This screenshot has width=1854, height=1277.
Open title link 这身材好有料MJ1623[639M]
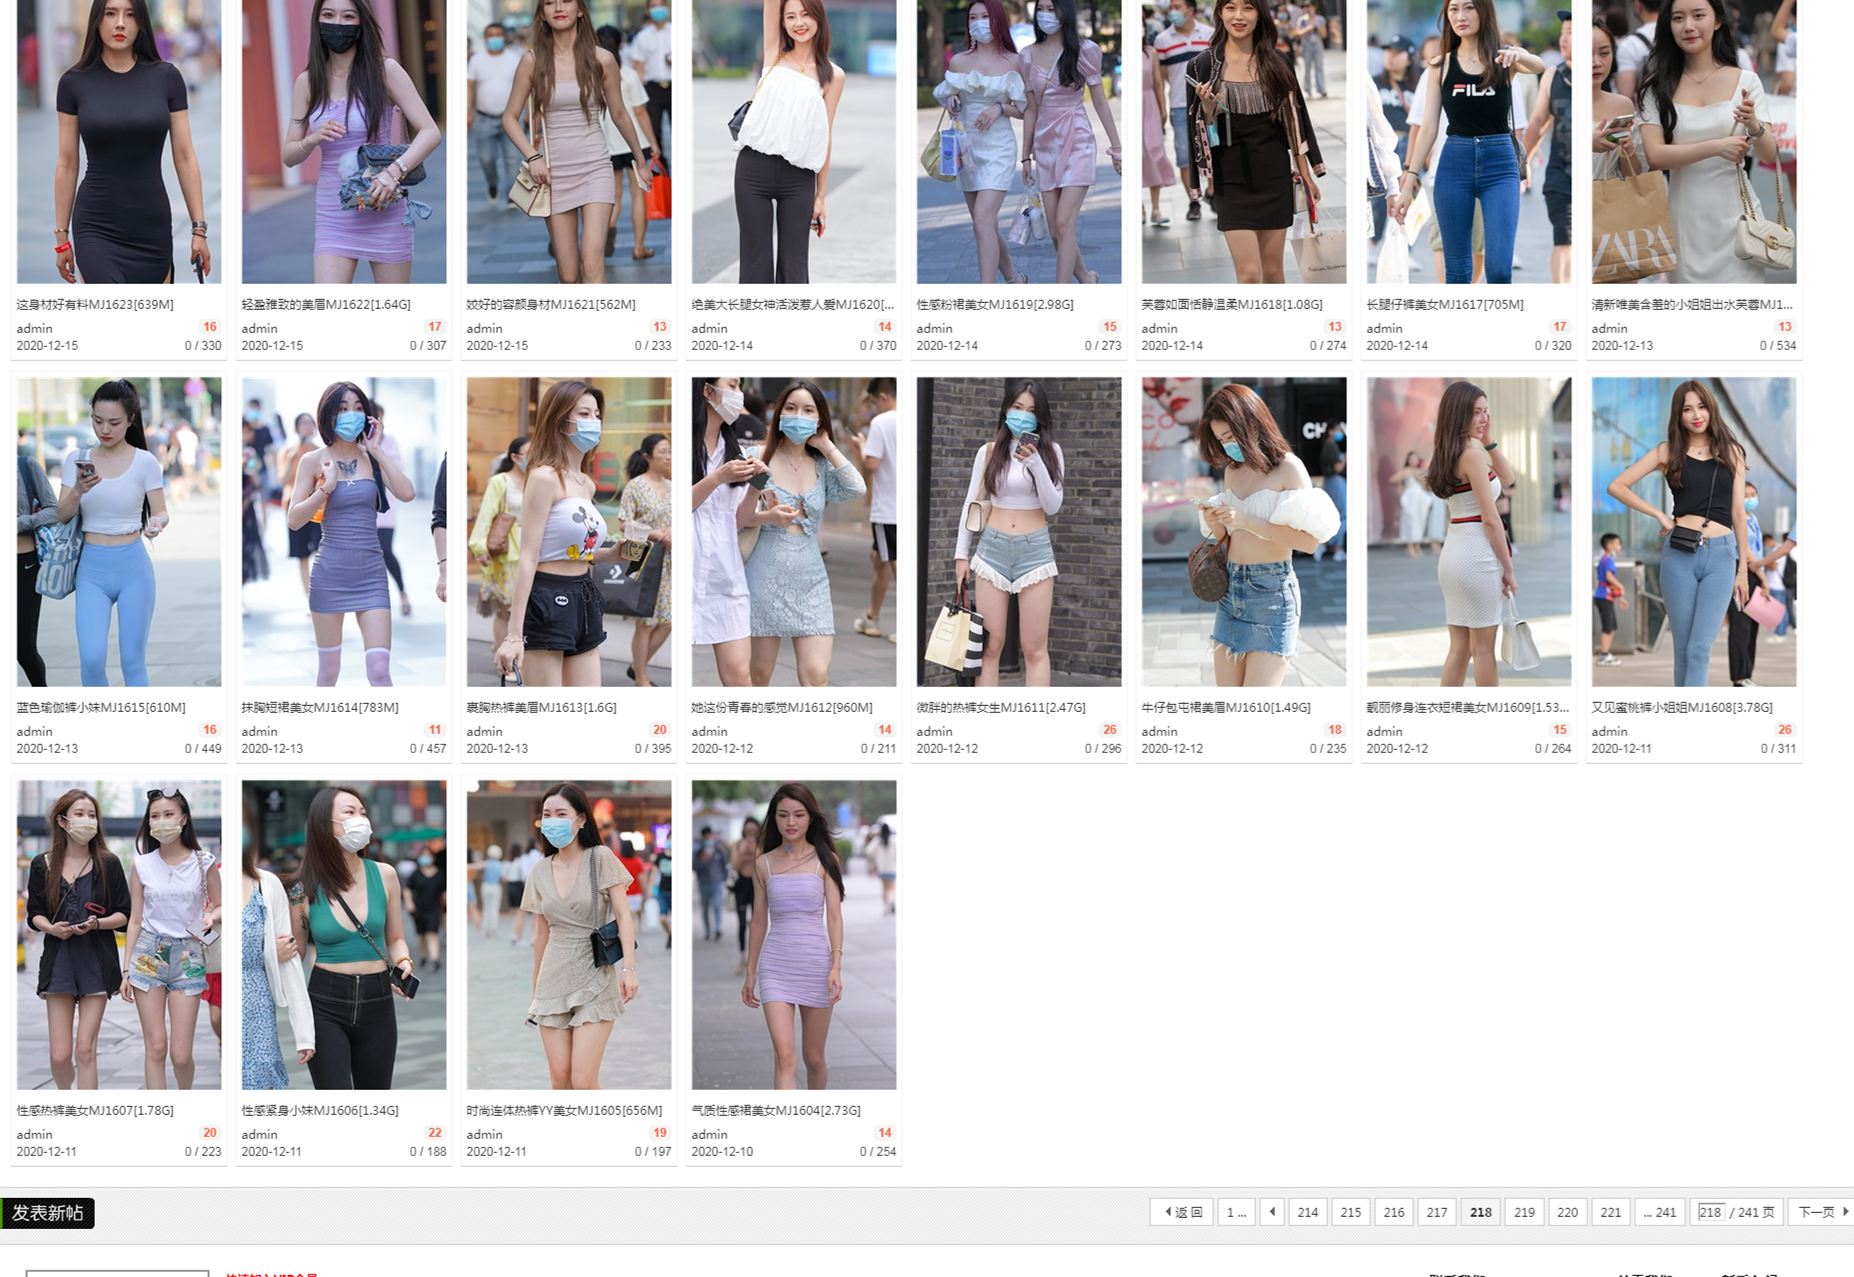point(95,304)
